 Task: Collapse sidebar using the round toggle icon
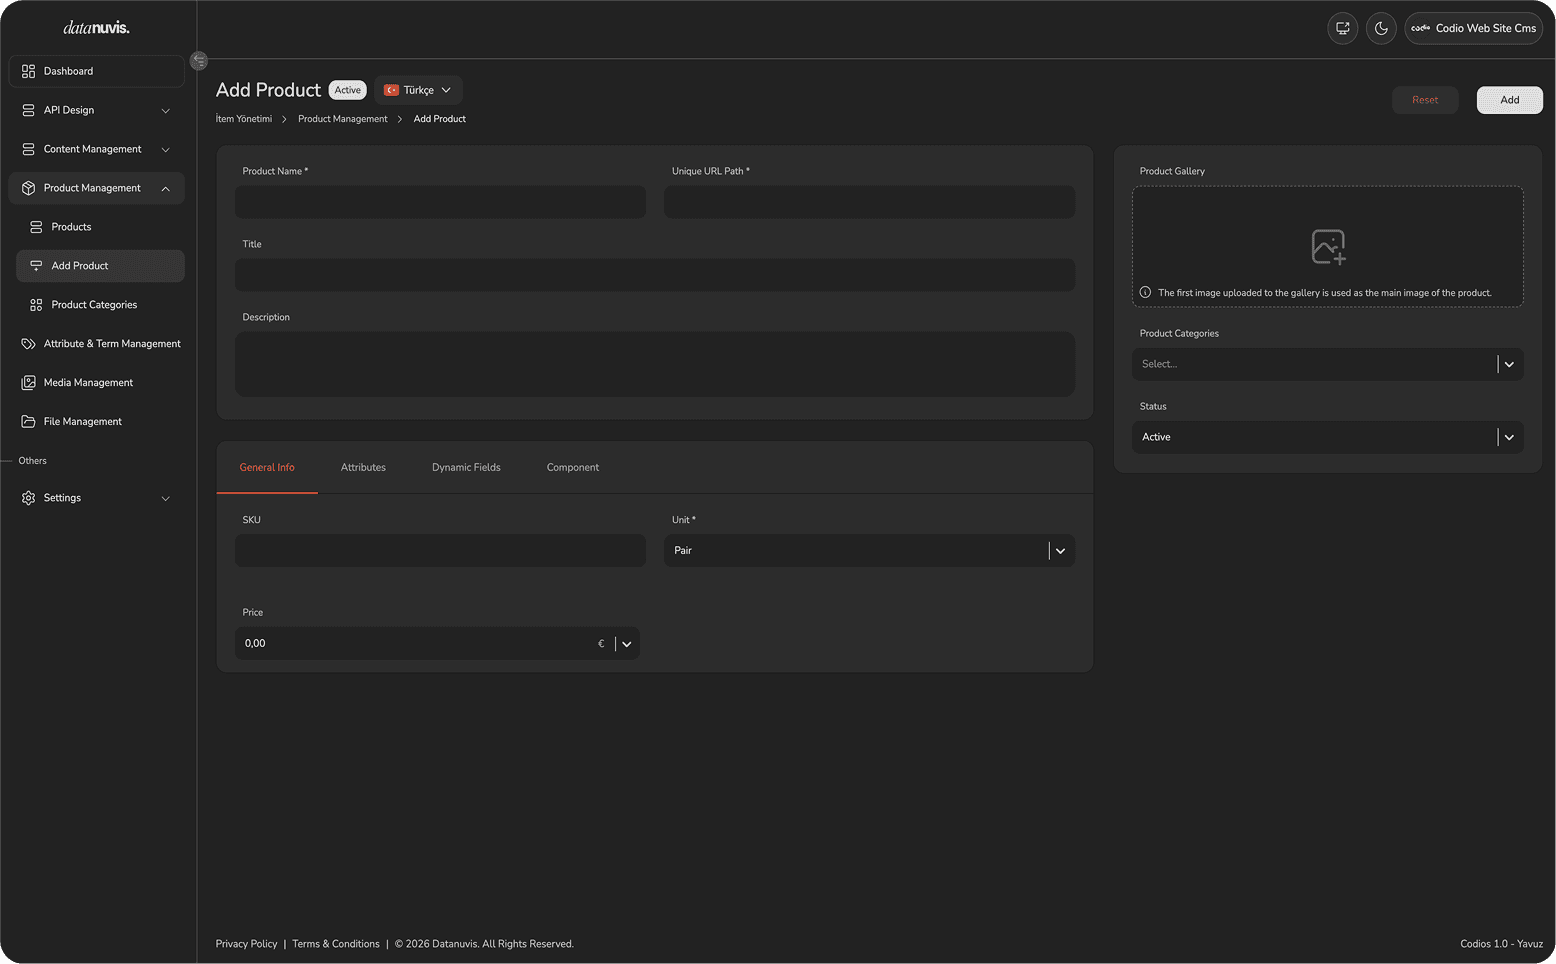point(199,61)
